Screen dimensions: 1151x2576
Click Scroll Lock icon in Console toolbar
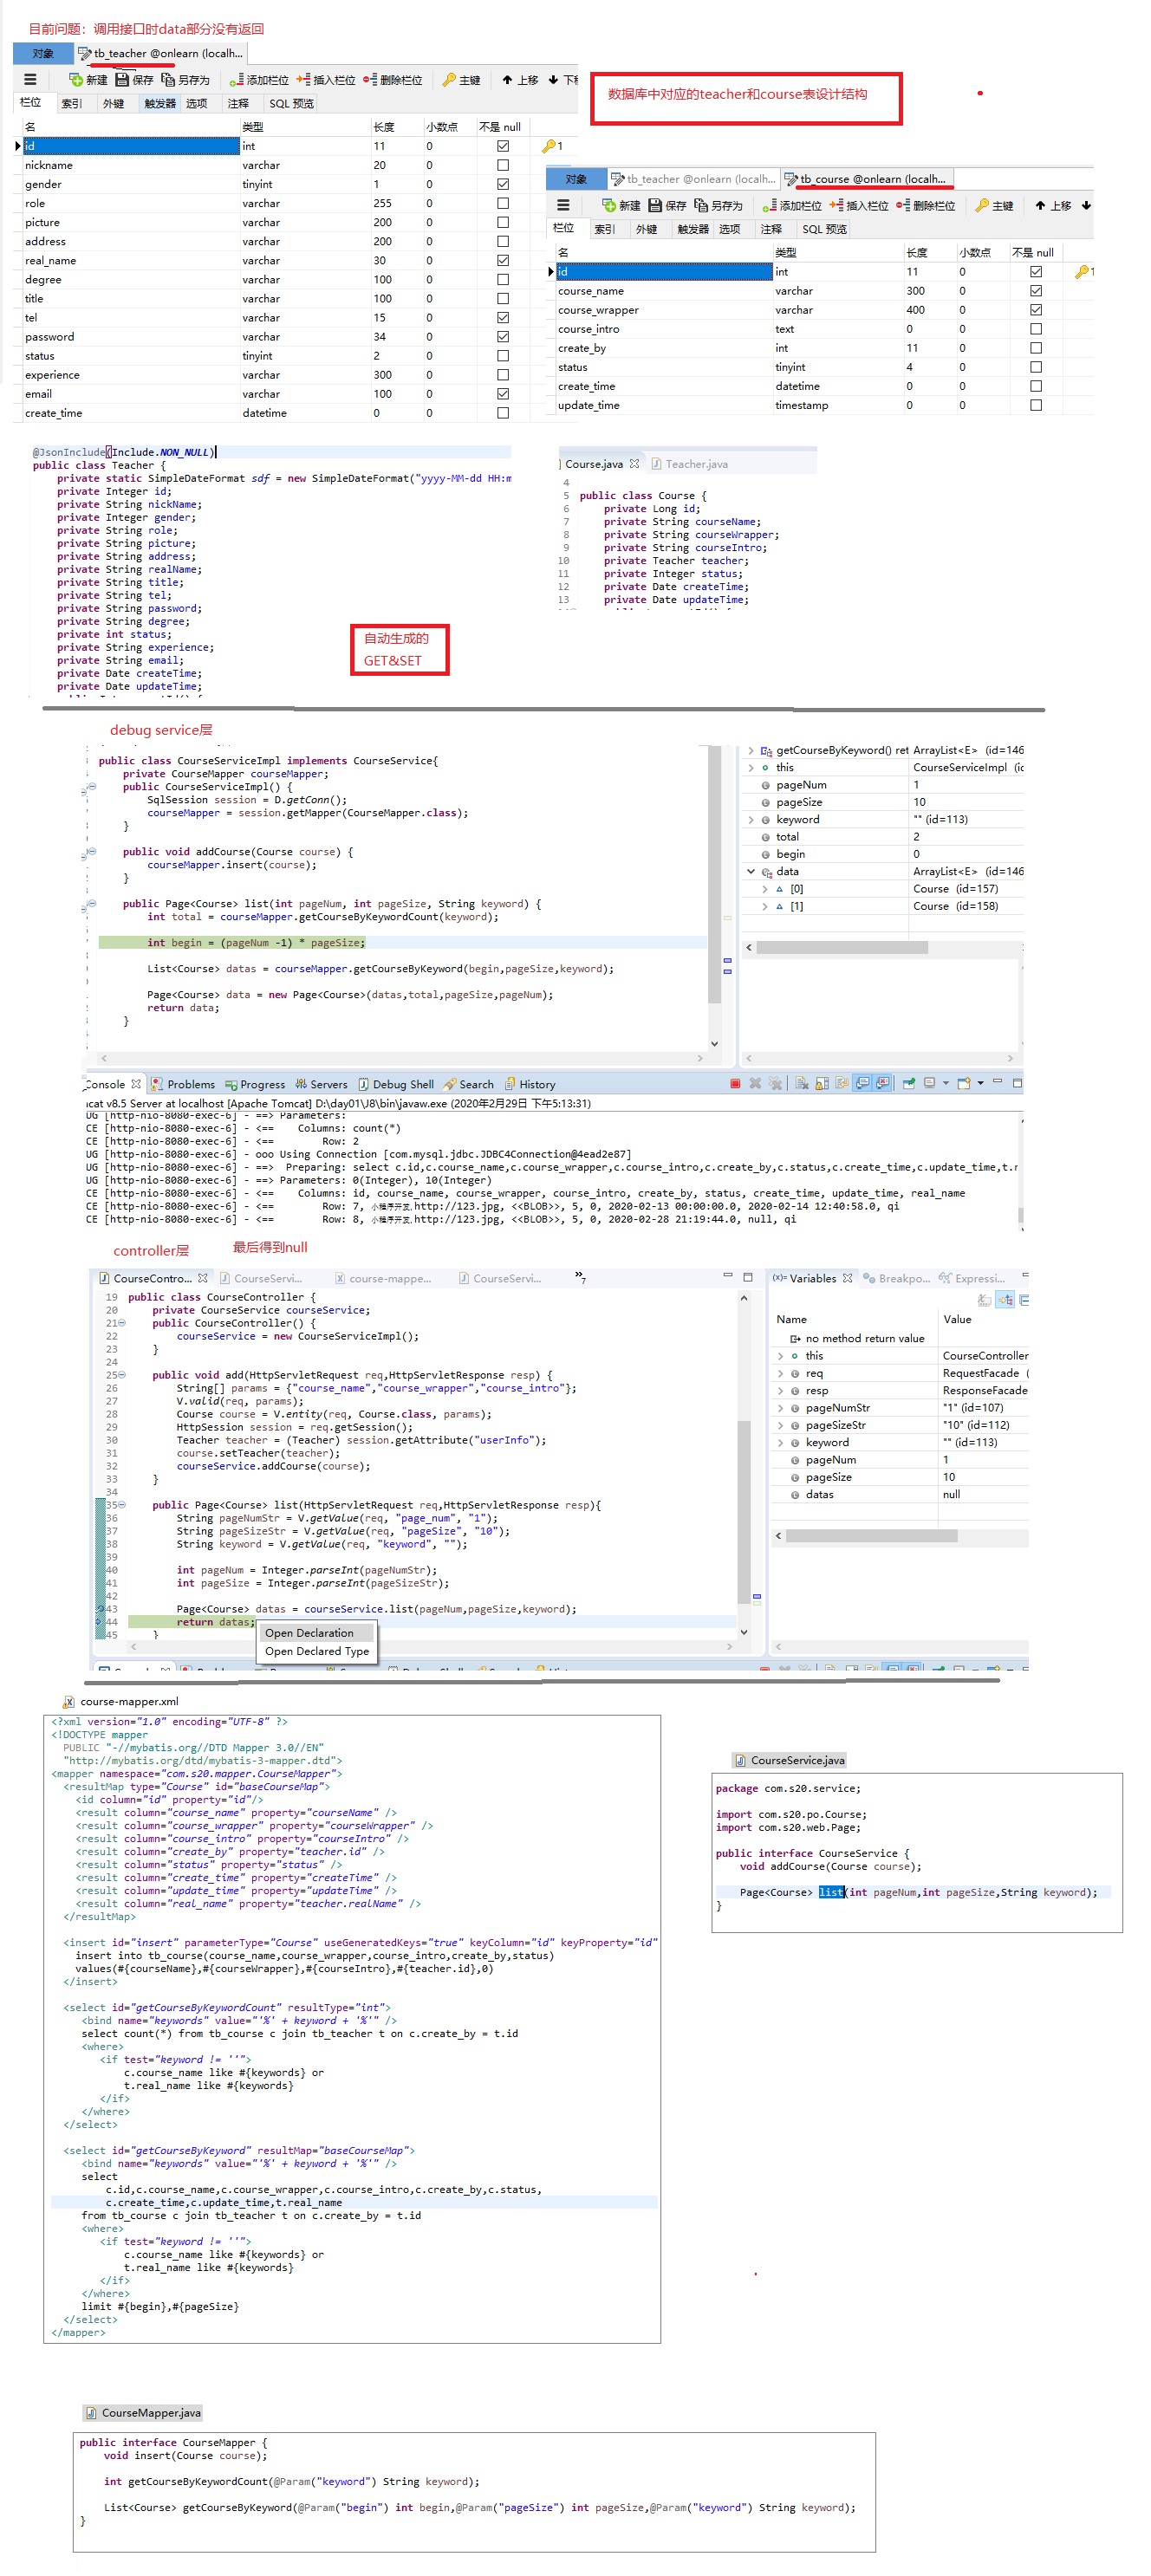(x=822, y=1083)
